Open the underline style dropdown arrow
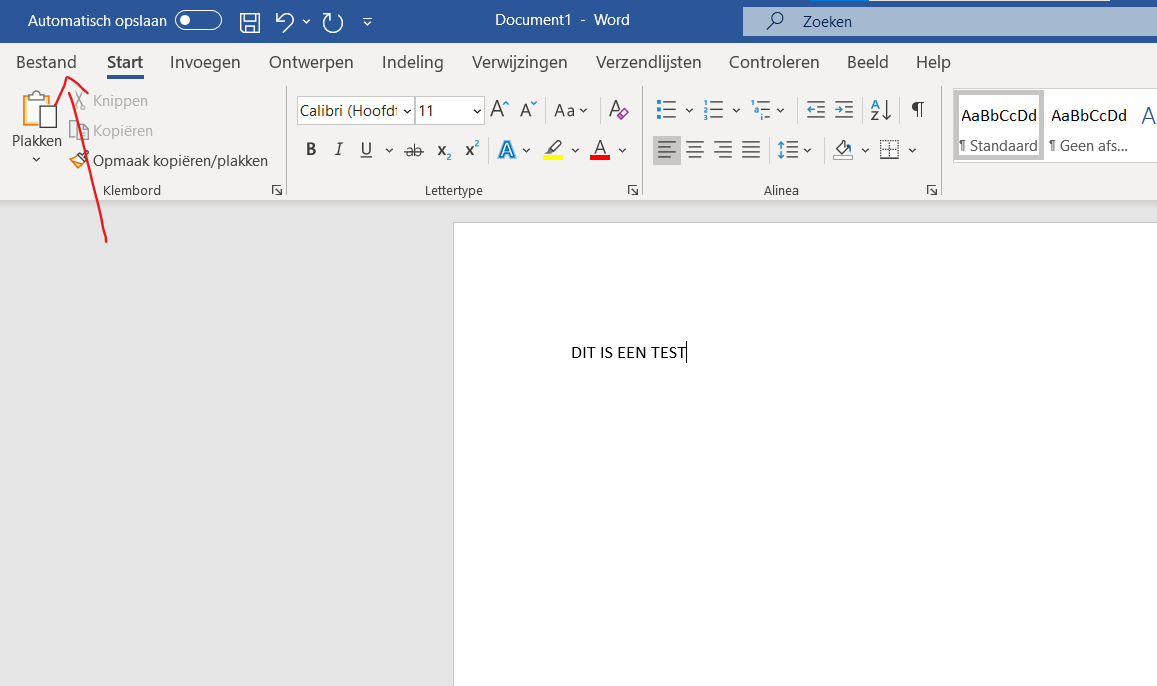The image size is (1157, 686). 389,150
